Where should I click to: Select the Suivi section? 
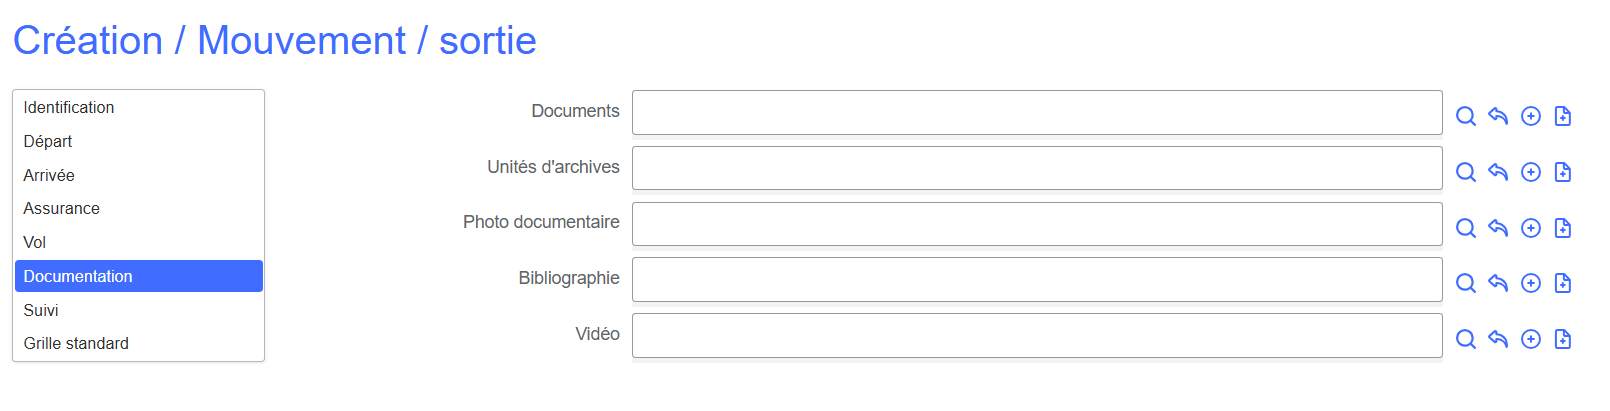pos(41,310)
